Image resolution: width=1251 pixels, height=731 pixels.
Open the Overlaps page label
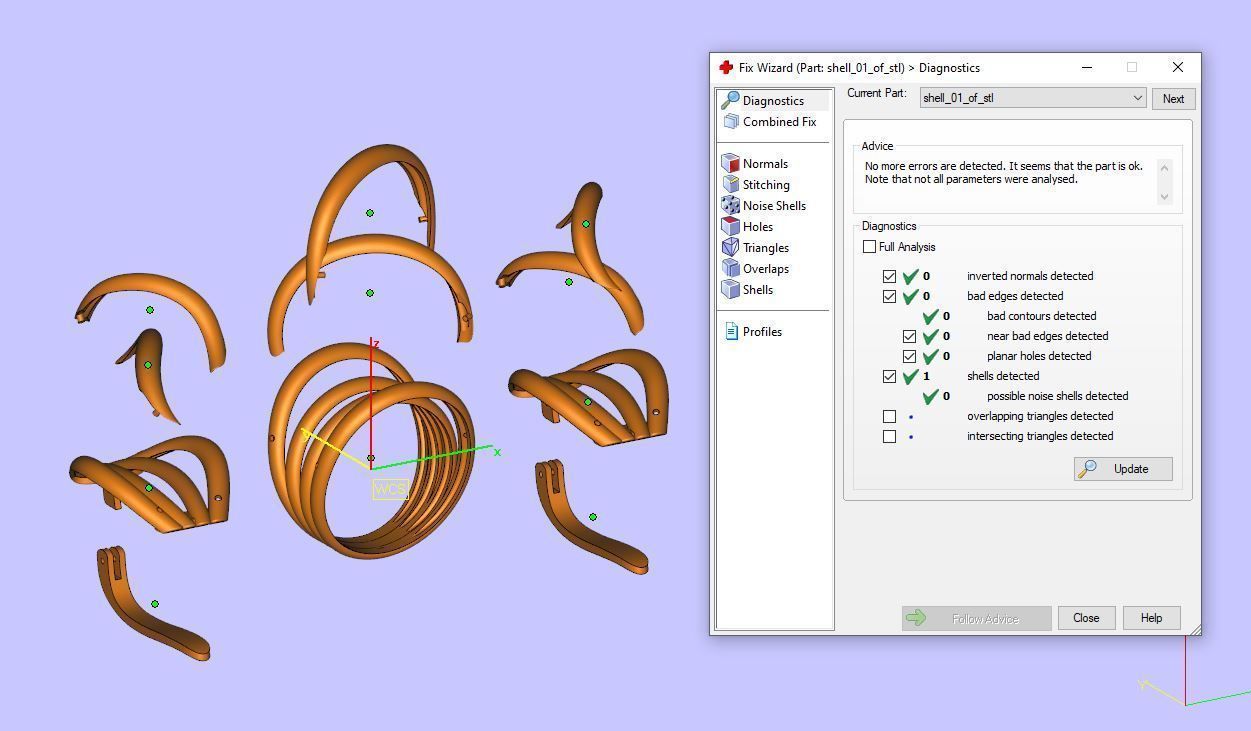(766, 269)
